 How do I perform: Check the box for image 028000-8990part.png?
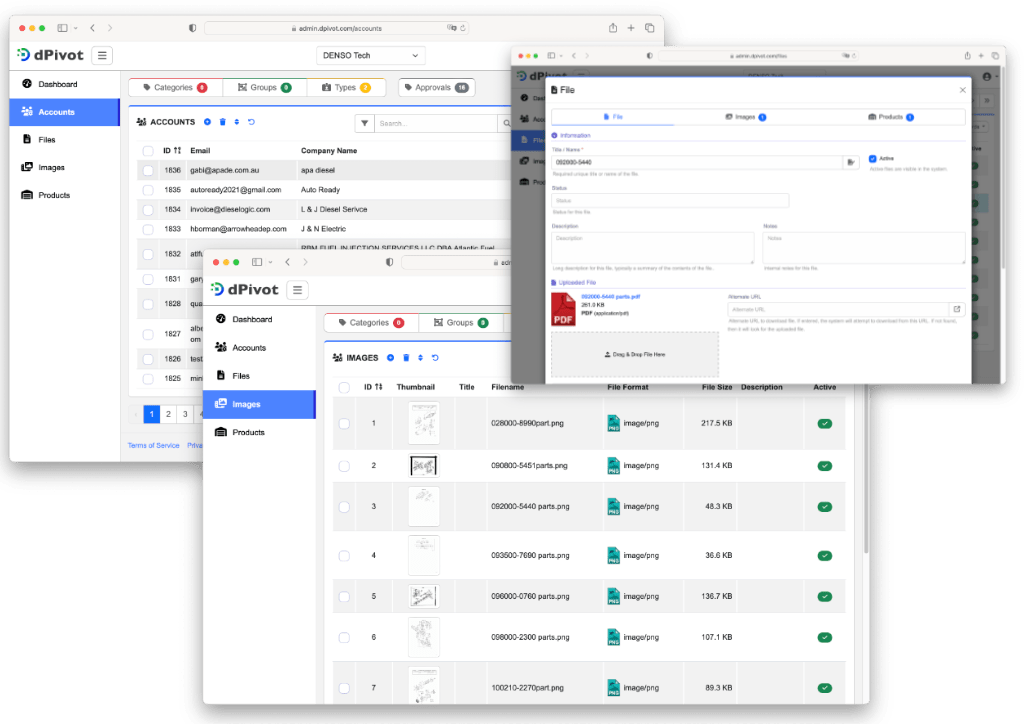tap(344, 424)
